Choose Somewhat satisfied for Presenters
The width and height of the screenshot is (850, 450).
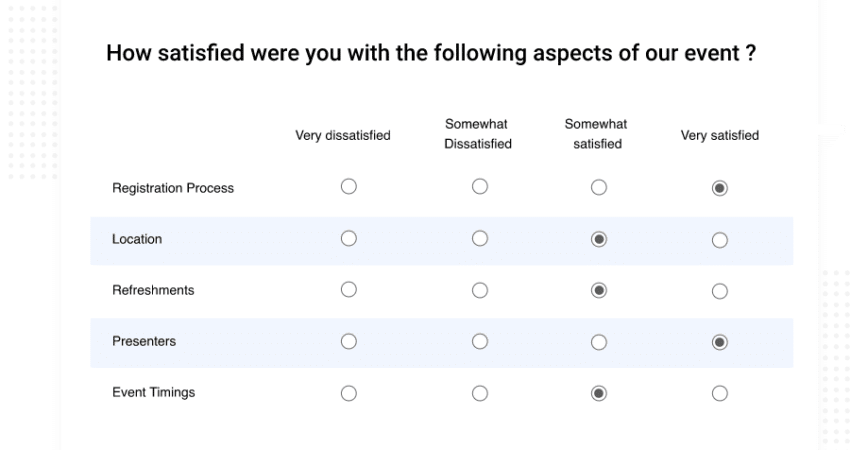(598, 342)
